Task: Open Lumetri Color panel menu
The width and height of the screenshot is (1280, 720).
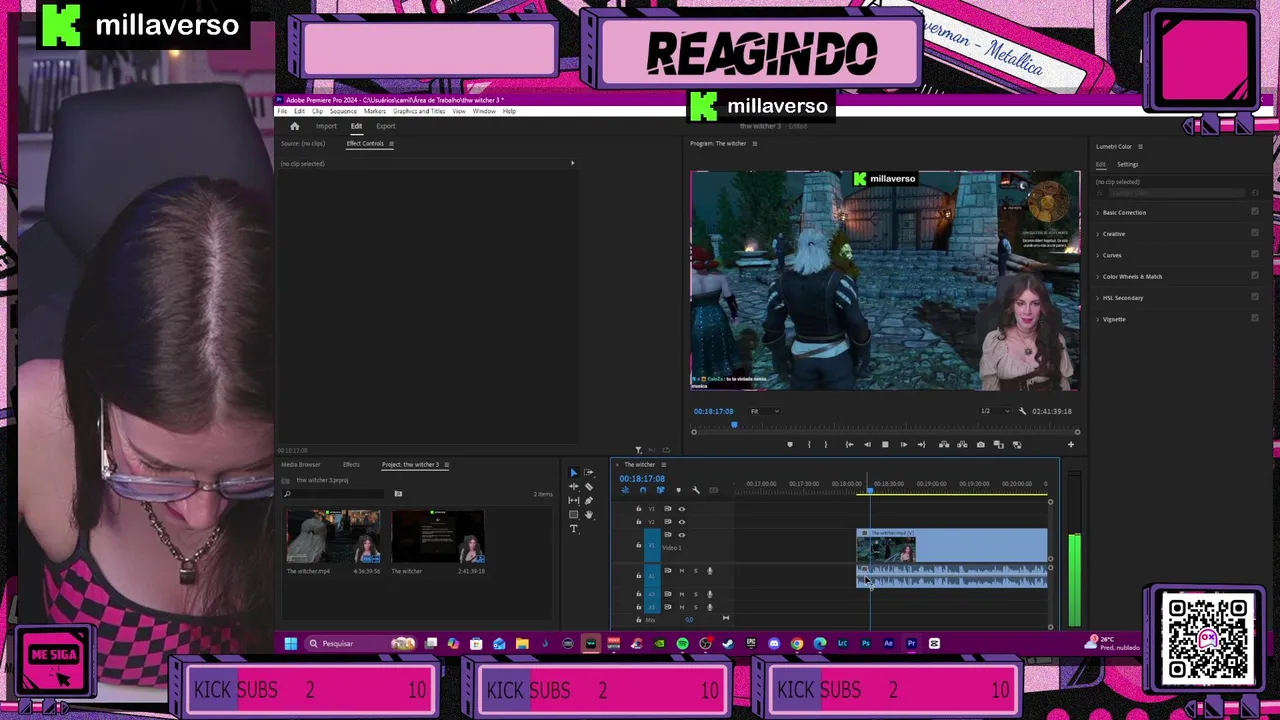Action: point(1141,147)
